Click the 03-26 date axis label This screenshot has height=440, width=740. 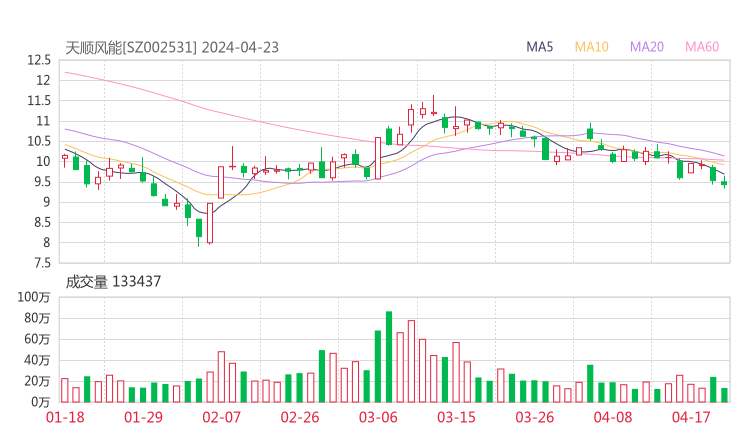click(x=534, y=417)
